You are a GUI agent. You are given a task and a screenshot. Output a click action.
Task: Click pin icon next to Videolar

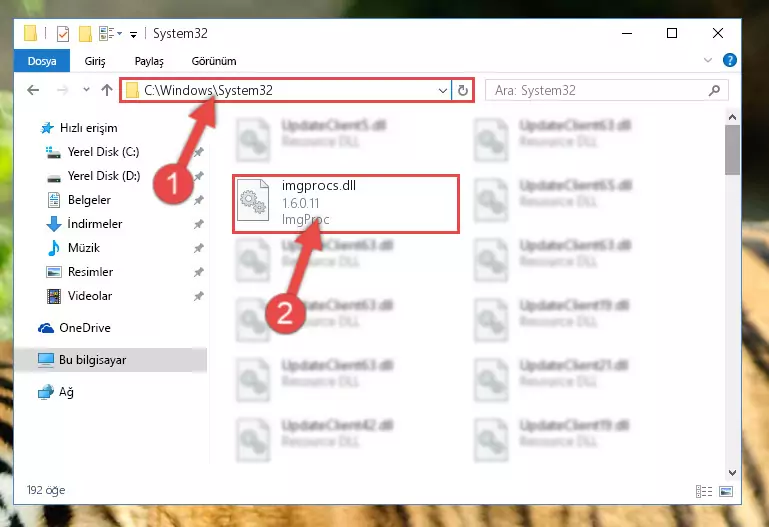click(198, 296)
